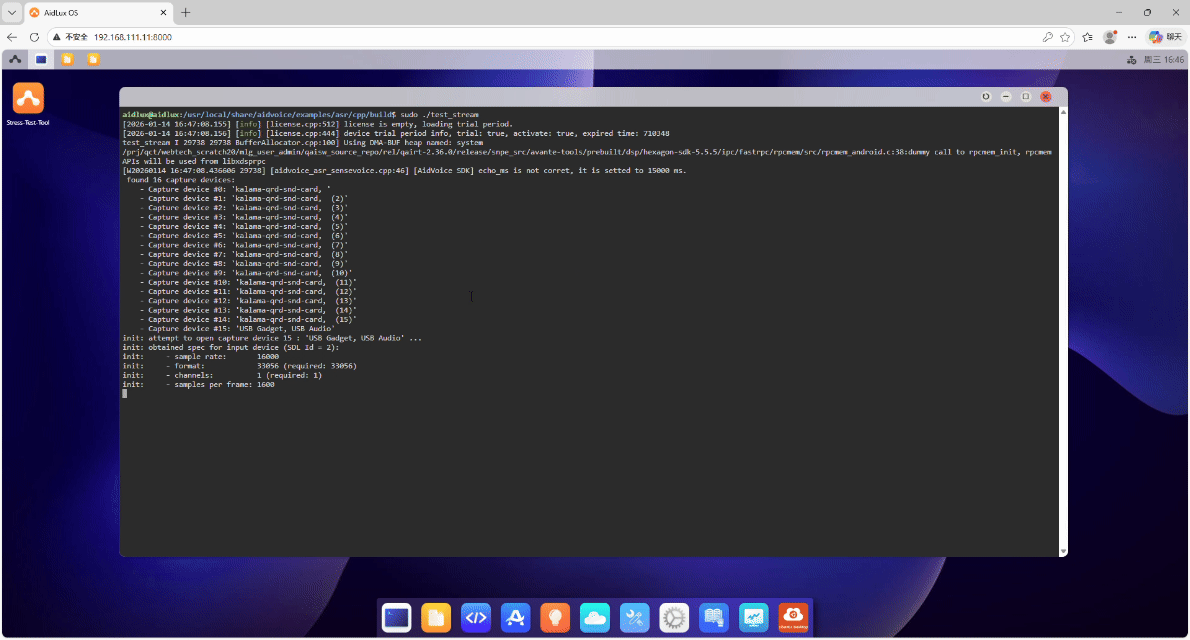
Task: Open Stress Test Tool desktop shortcut
Action: click(28, 99)
